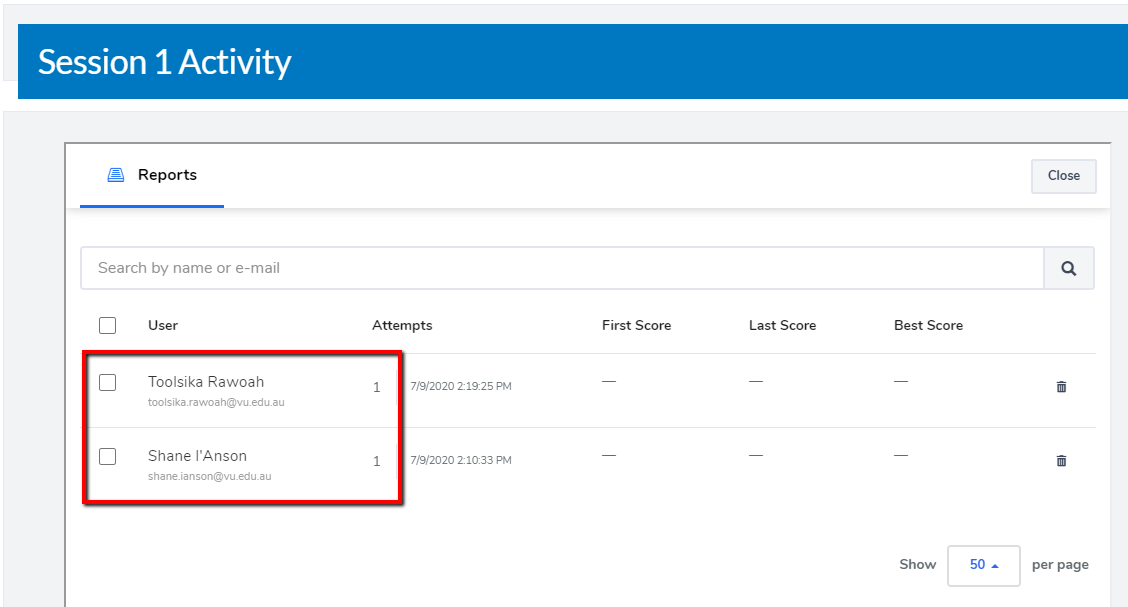Image resolution: width=1128 pixels, height=607 pixels.
Task: Open the 50 per page dropdown
Action: coord(983,565)
